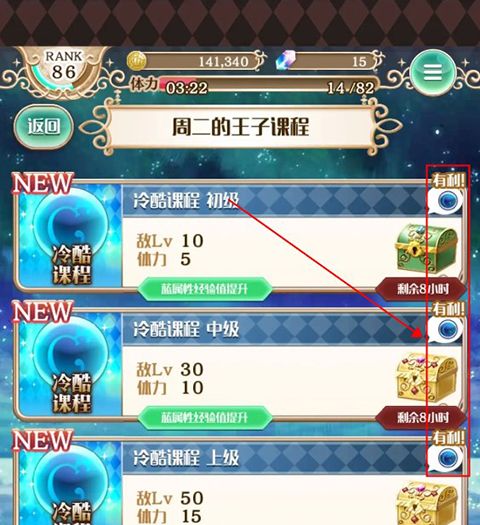Tap the crystal gem icon
This screenshot has width=480, height=525.
(x=286, y=60)
